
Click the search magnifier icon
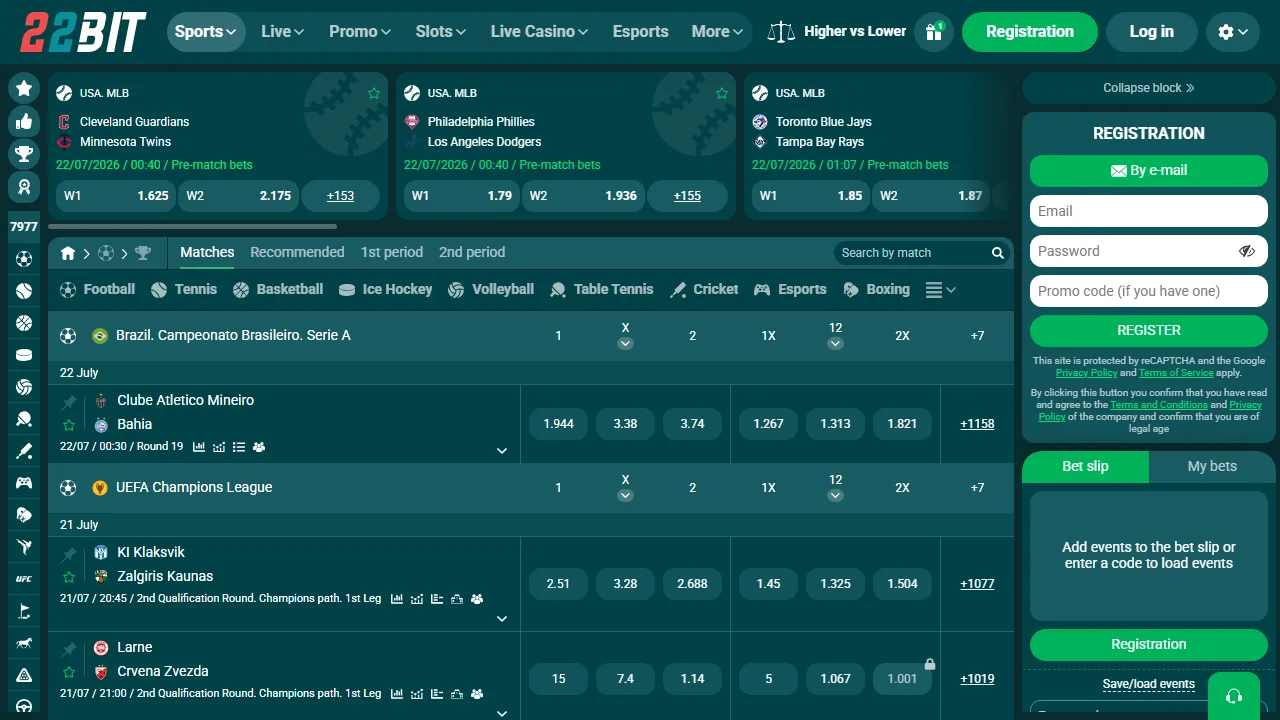click(x=997, y=253)
